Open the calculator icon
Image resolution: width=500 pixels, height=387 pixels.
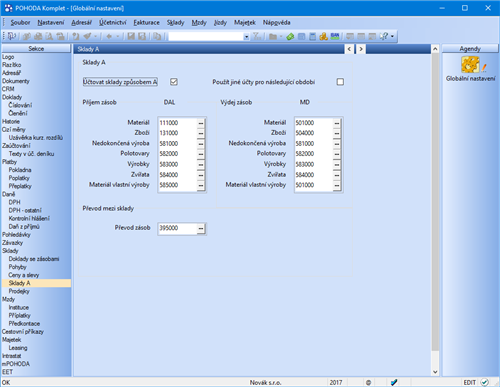(x=312, y=36)
